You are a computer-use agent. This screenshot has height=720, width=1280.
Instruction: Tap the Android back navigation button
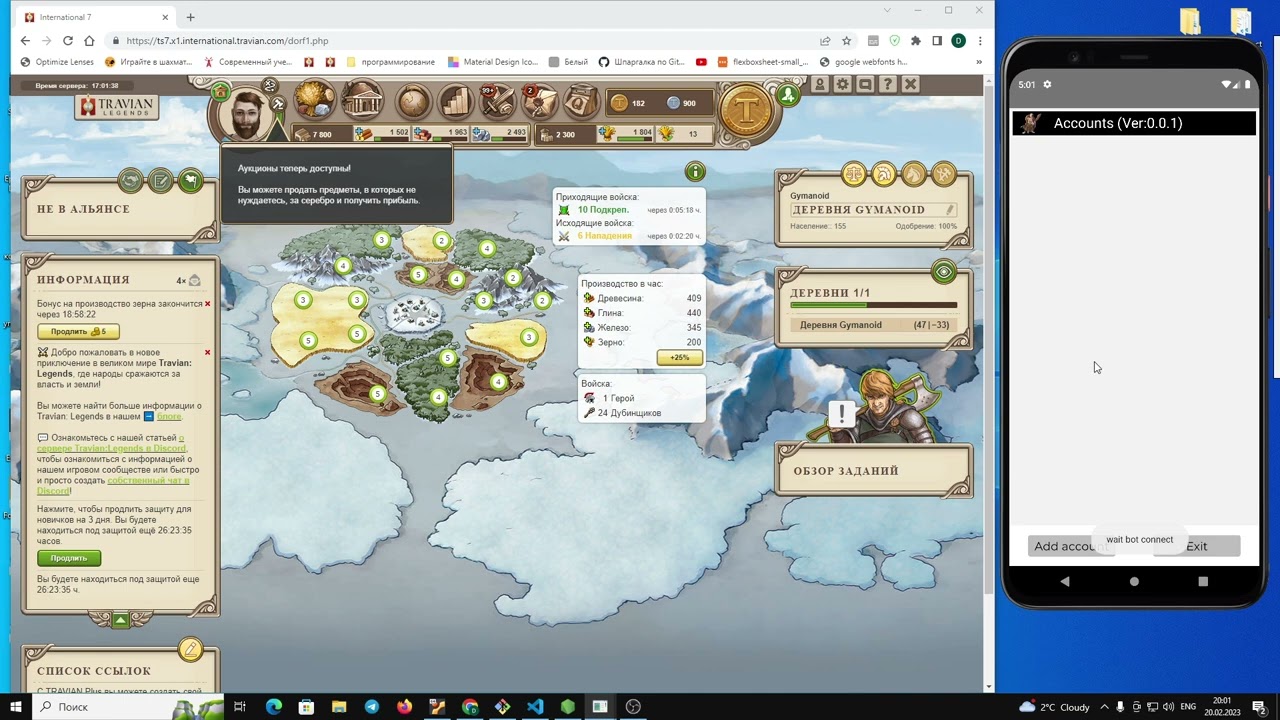(x=1064, y=581)
